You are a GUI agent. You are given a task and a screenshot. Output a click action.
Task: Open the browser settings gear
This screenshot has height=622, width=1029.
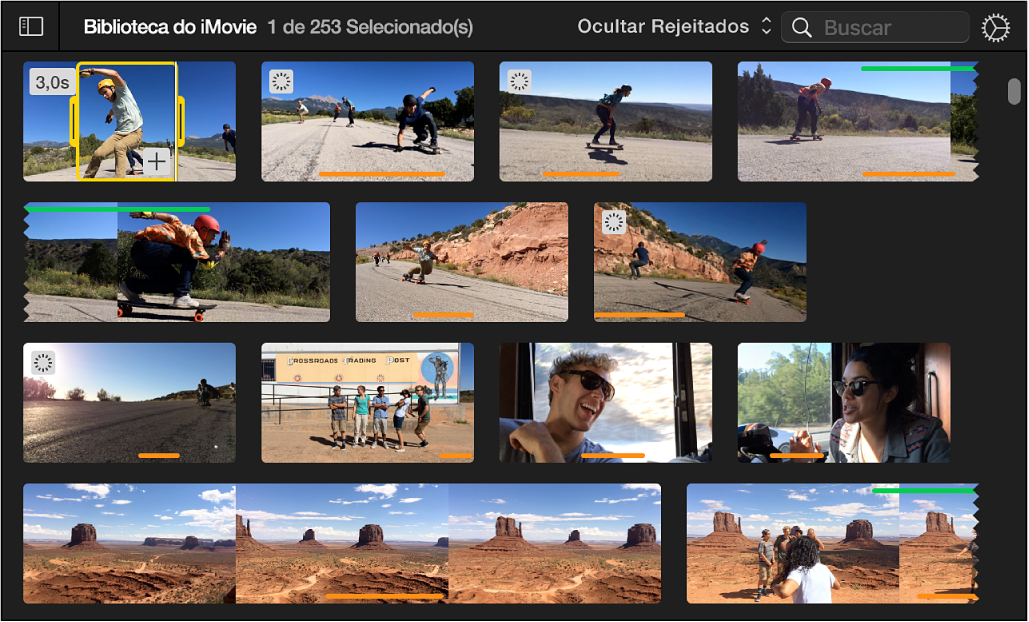point(995,28)
